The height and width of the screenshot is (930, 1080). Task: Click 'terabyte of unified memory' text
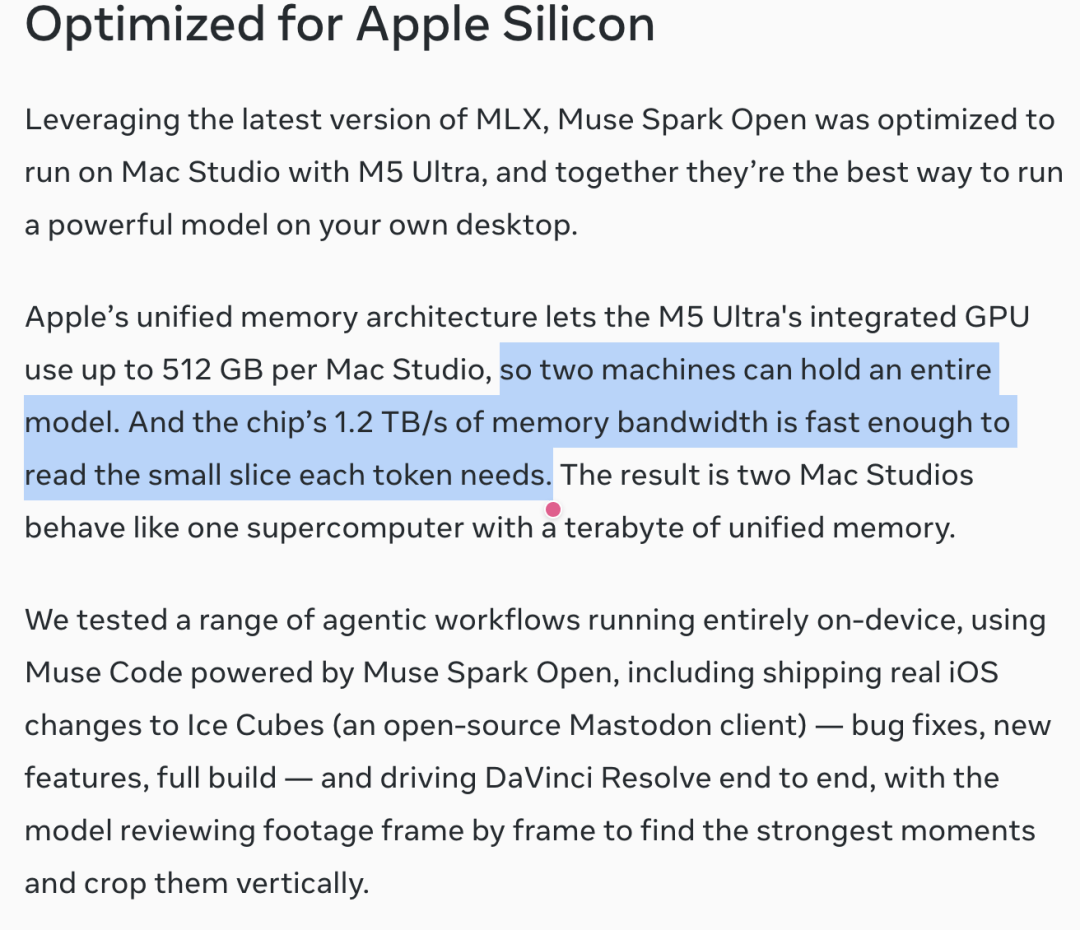tap(758, 528)
